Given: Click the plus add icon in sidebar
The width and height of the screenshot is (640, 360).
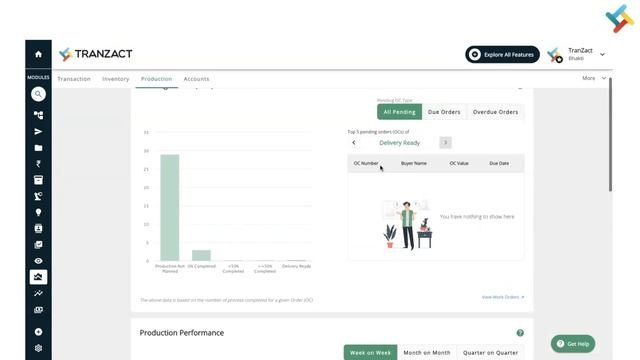Looking at the screenshot, I should [x=38, y=332].
